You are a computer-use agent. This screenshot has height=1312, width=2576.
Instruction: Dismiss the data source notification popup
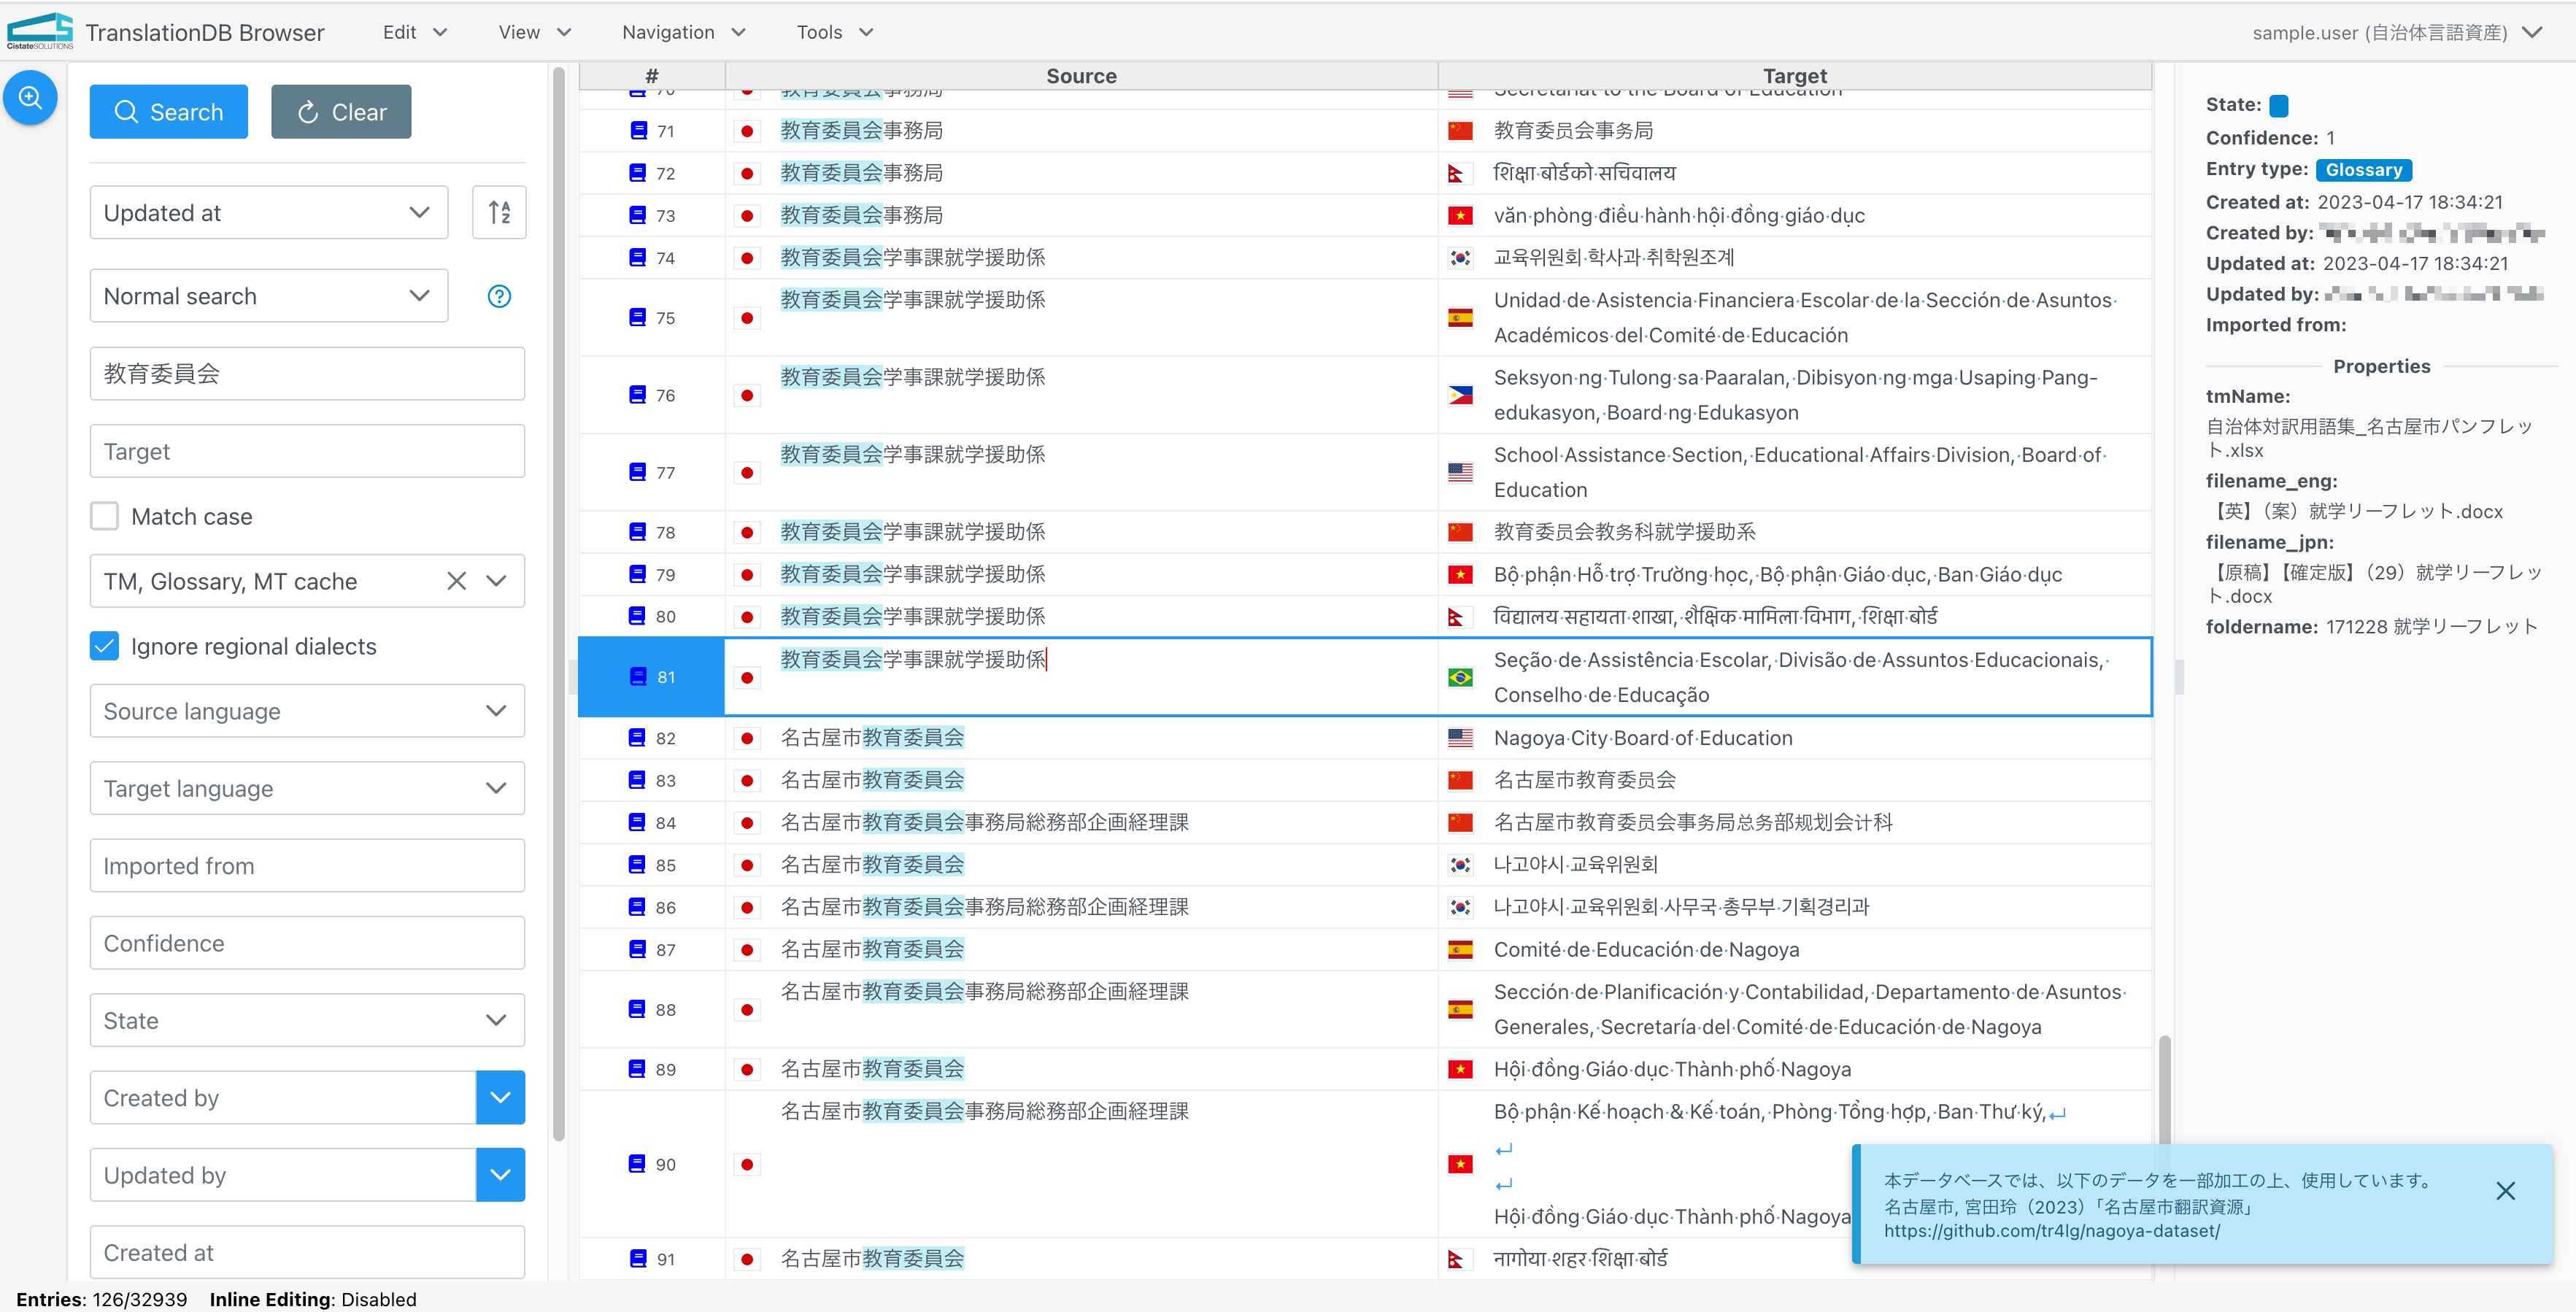point(2506,1190)
